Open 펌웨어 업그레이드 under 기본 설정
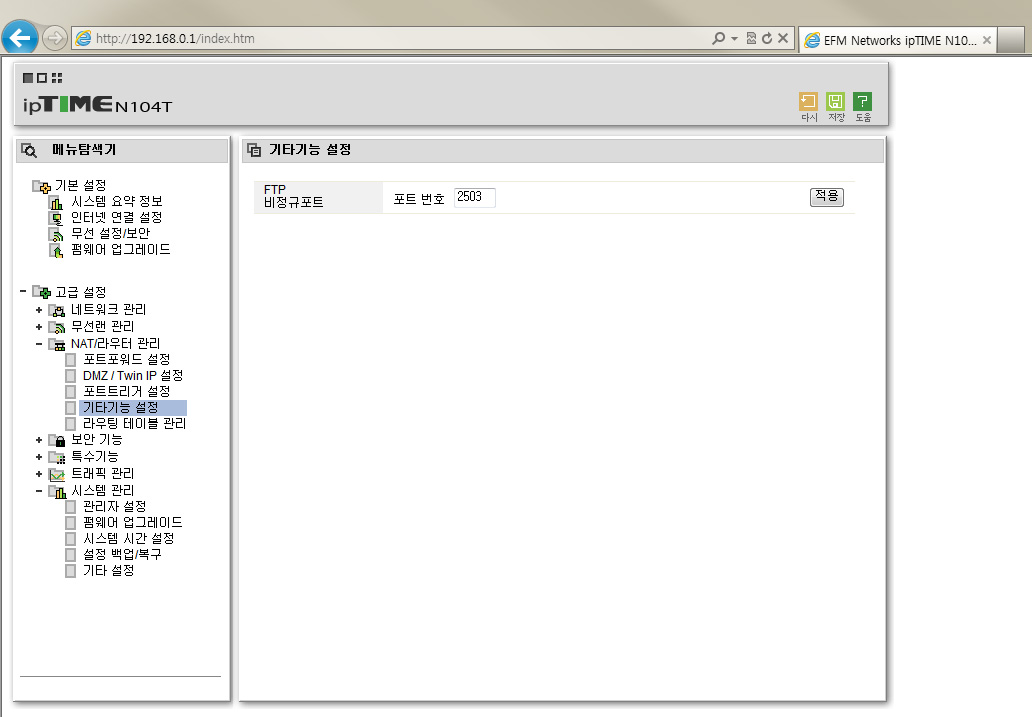This screenshot has width=1032, height=717. pyautogui.click(x=120, y=250)
